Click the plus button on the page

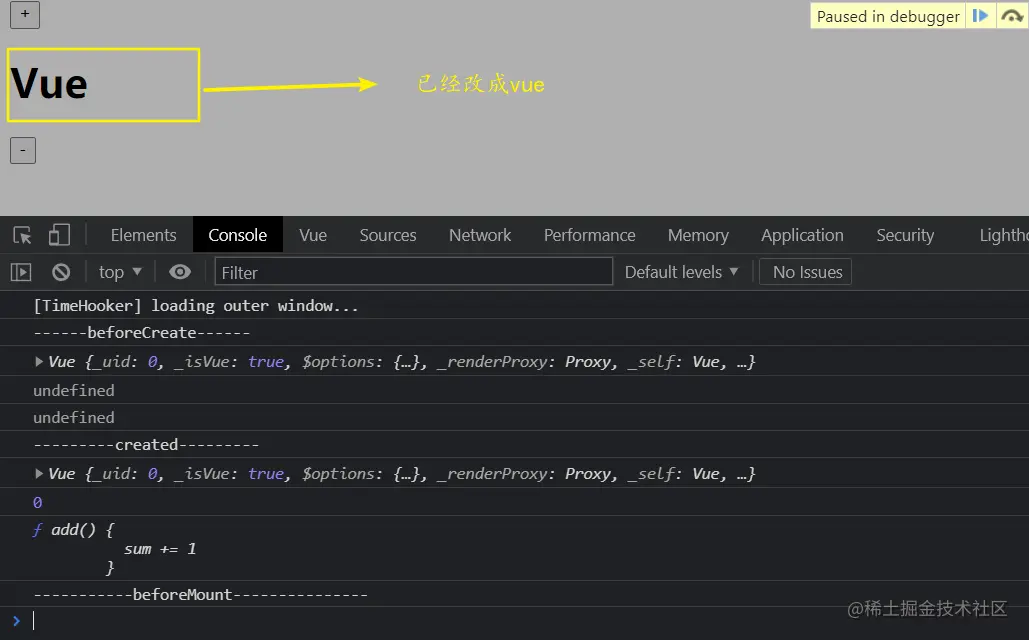click(x=25, y=14)
